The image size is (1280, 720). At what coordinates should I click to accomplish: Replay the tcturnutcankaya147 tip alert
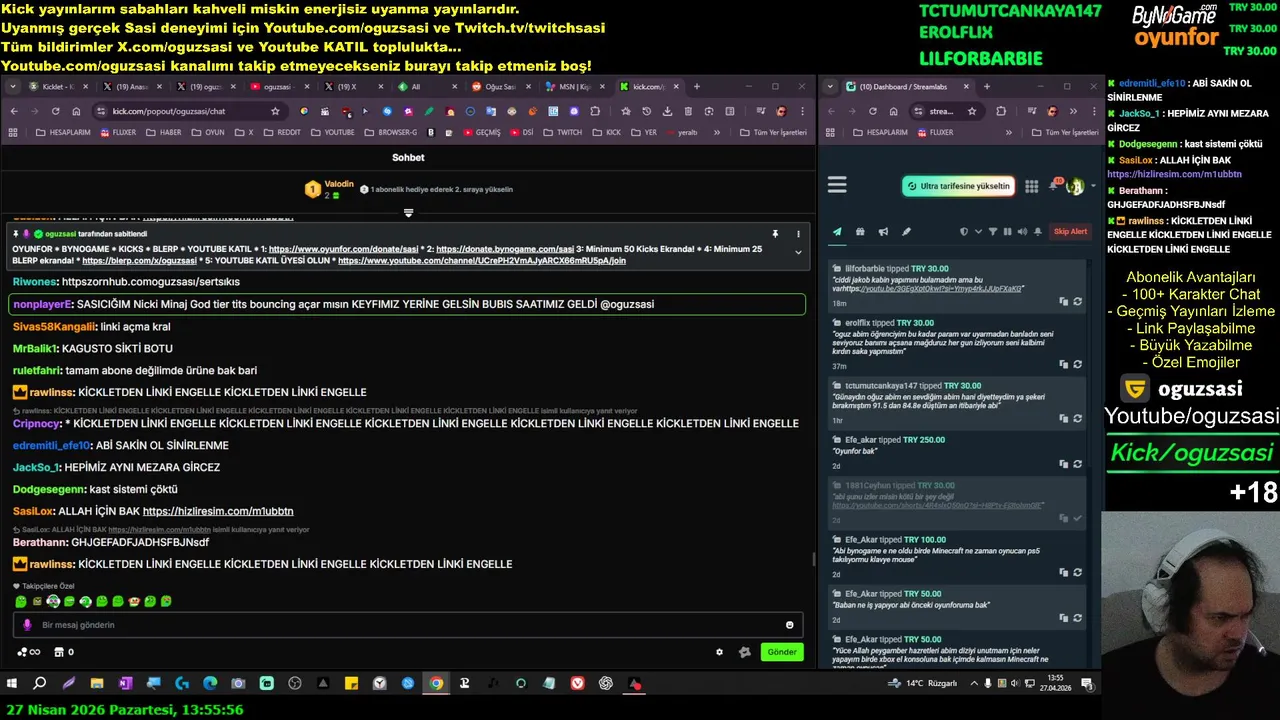point(1077,418)
